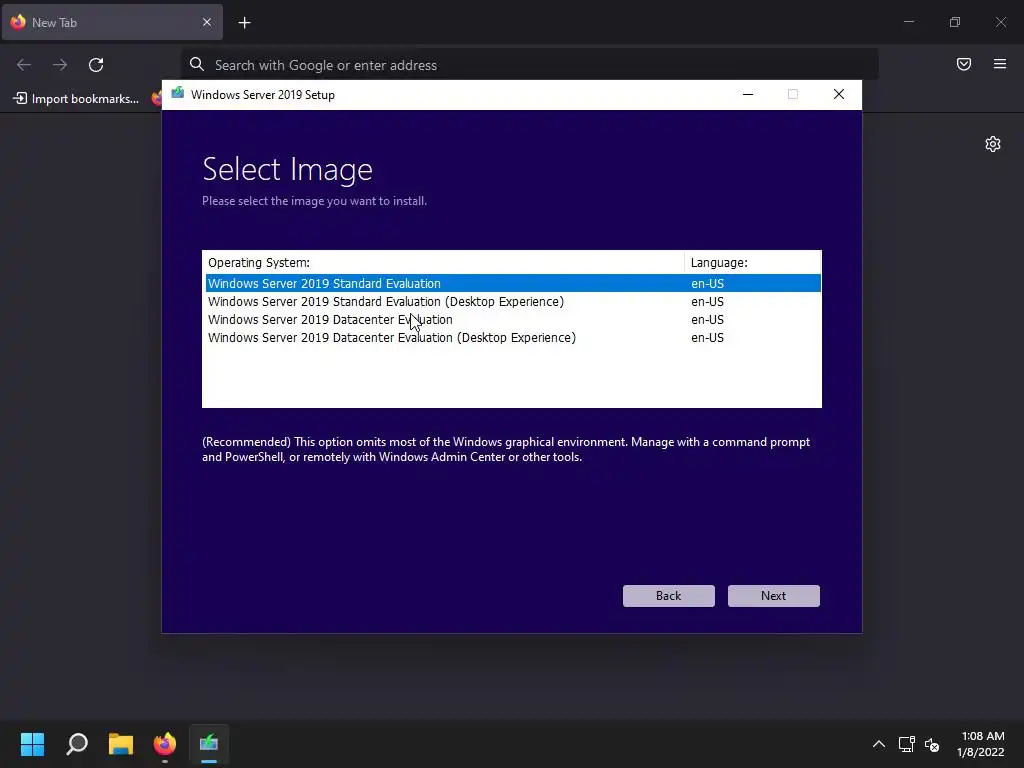Click the Language column header
The height and width of the screenshot is (768, 1024).
point(752,263)
